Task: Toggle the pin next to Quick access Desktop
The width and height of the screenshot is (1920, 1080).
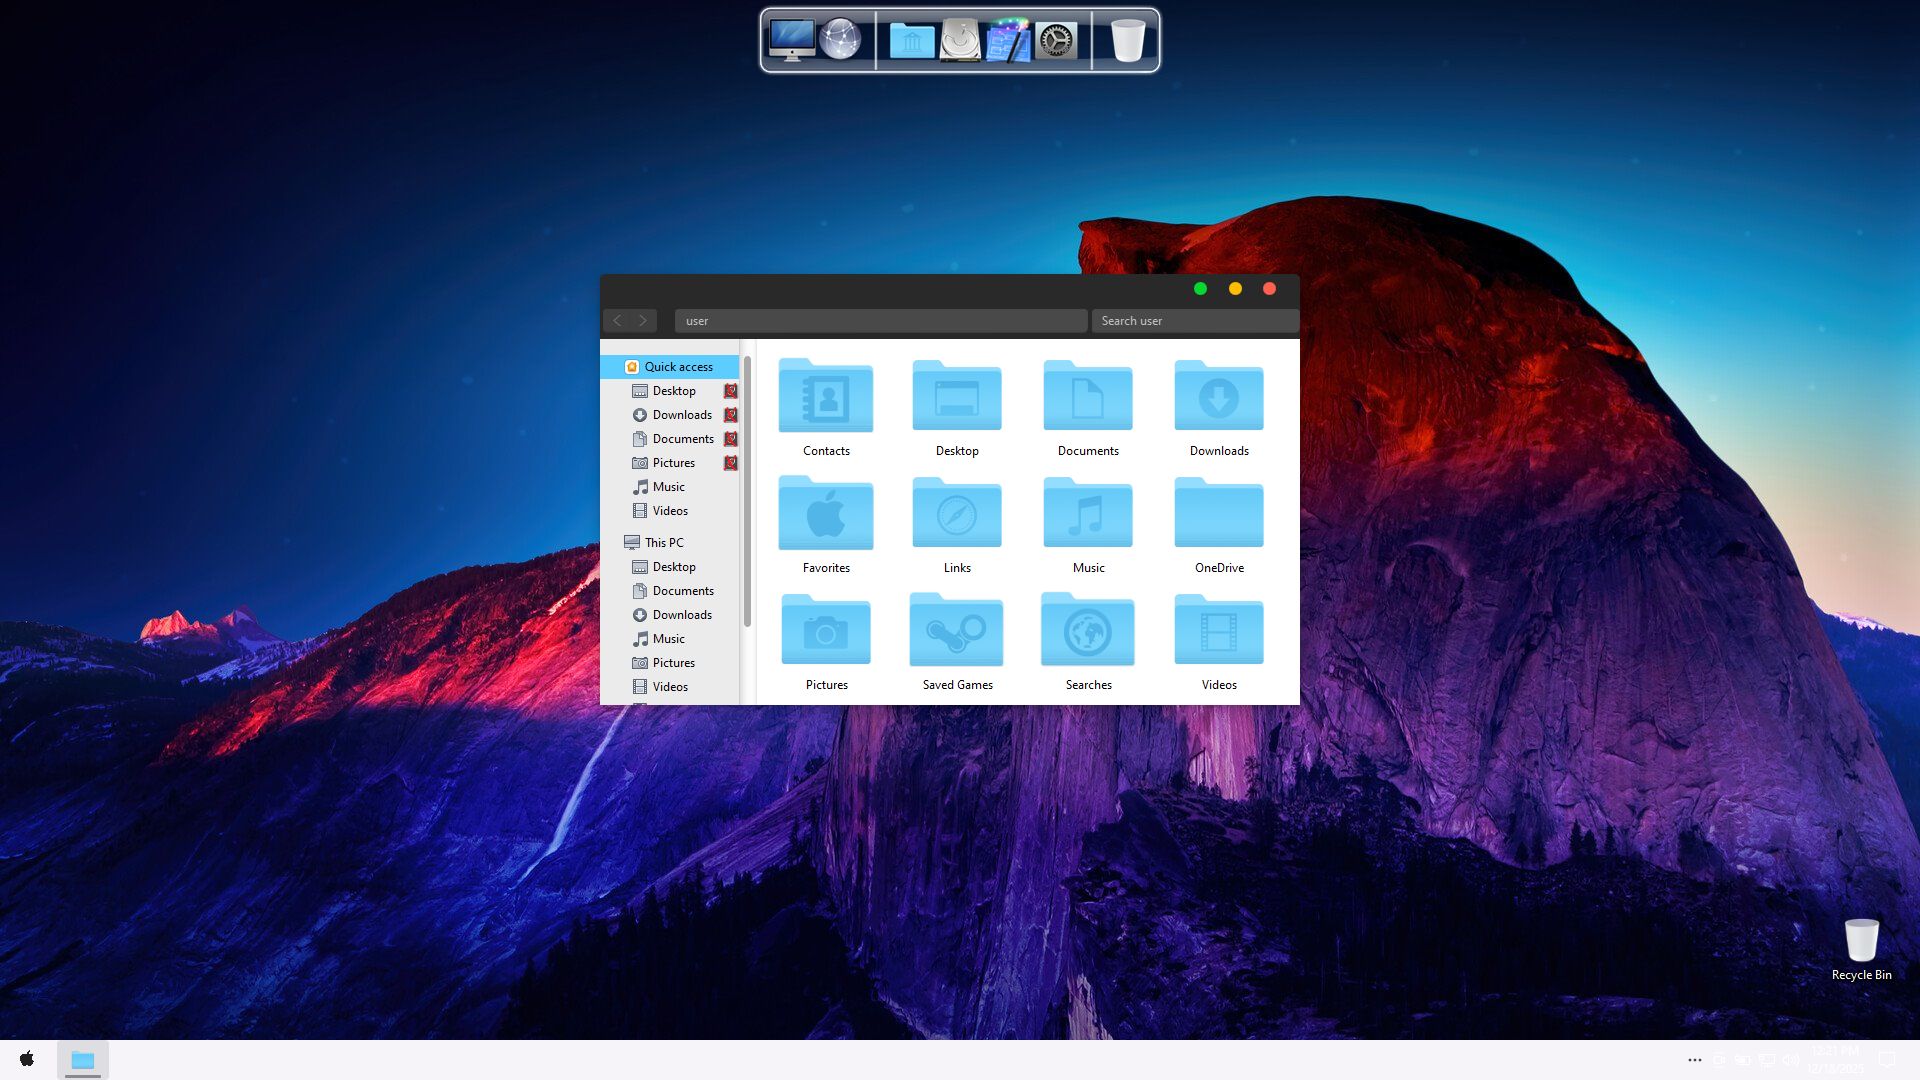Action: (731, 391)
